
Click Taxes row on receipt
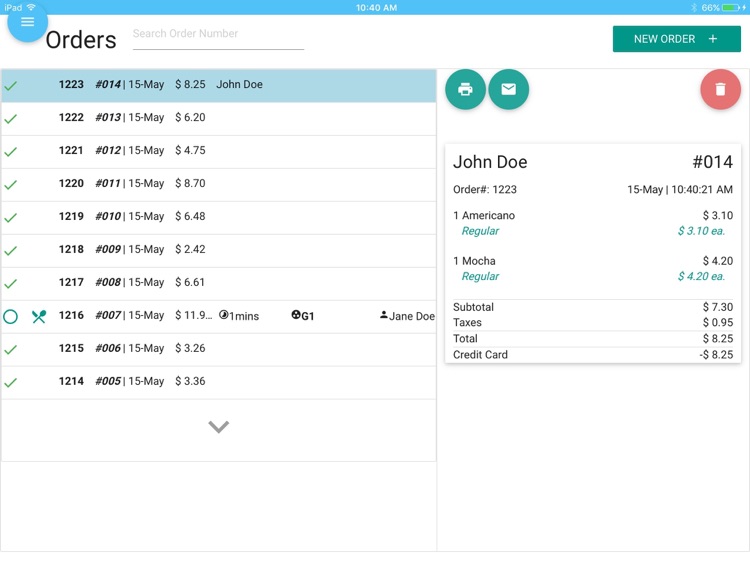[593, 322]
